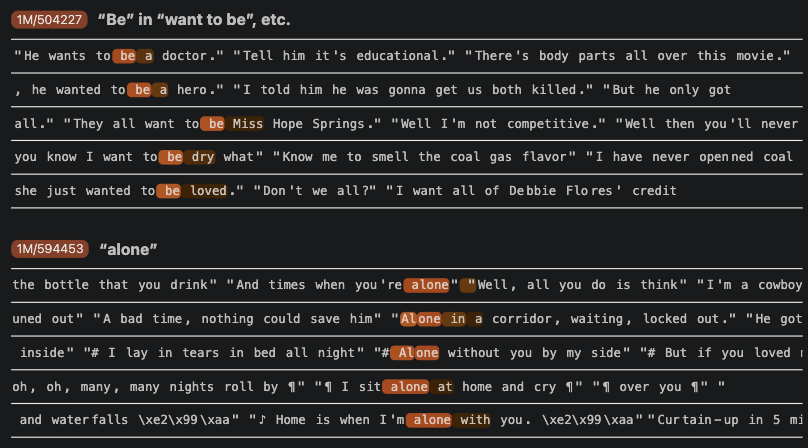Select highlighted "be" token in doctor example

126,56
